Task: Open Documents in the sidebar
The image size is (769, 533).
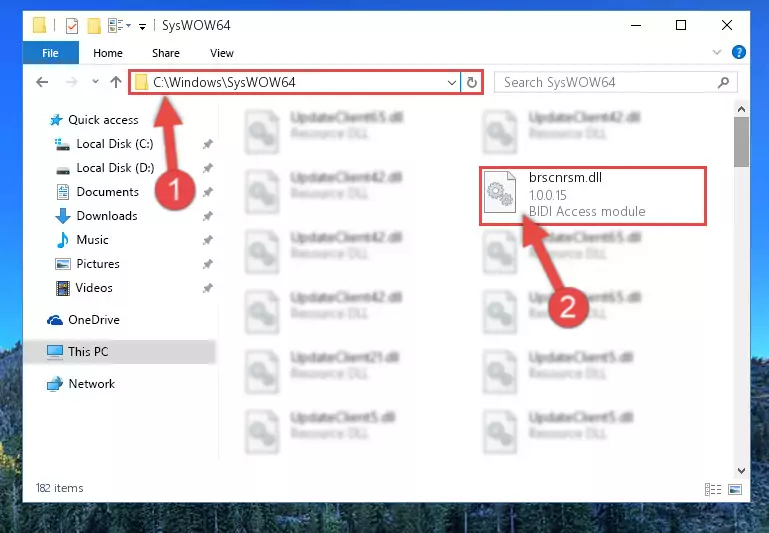Action: pos(107,192)
